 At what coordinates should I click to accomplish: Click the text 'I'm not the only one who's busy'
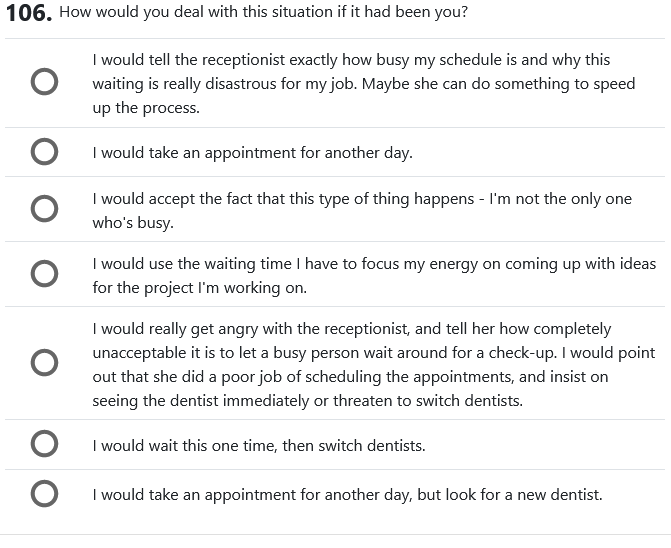point(560,199)
